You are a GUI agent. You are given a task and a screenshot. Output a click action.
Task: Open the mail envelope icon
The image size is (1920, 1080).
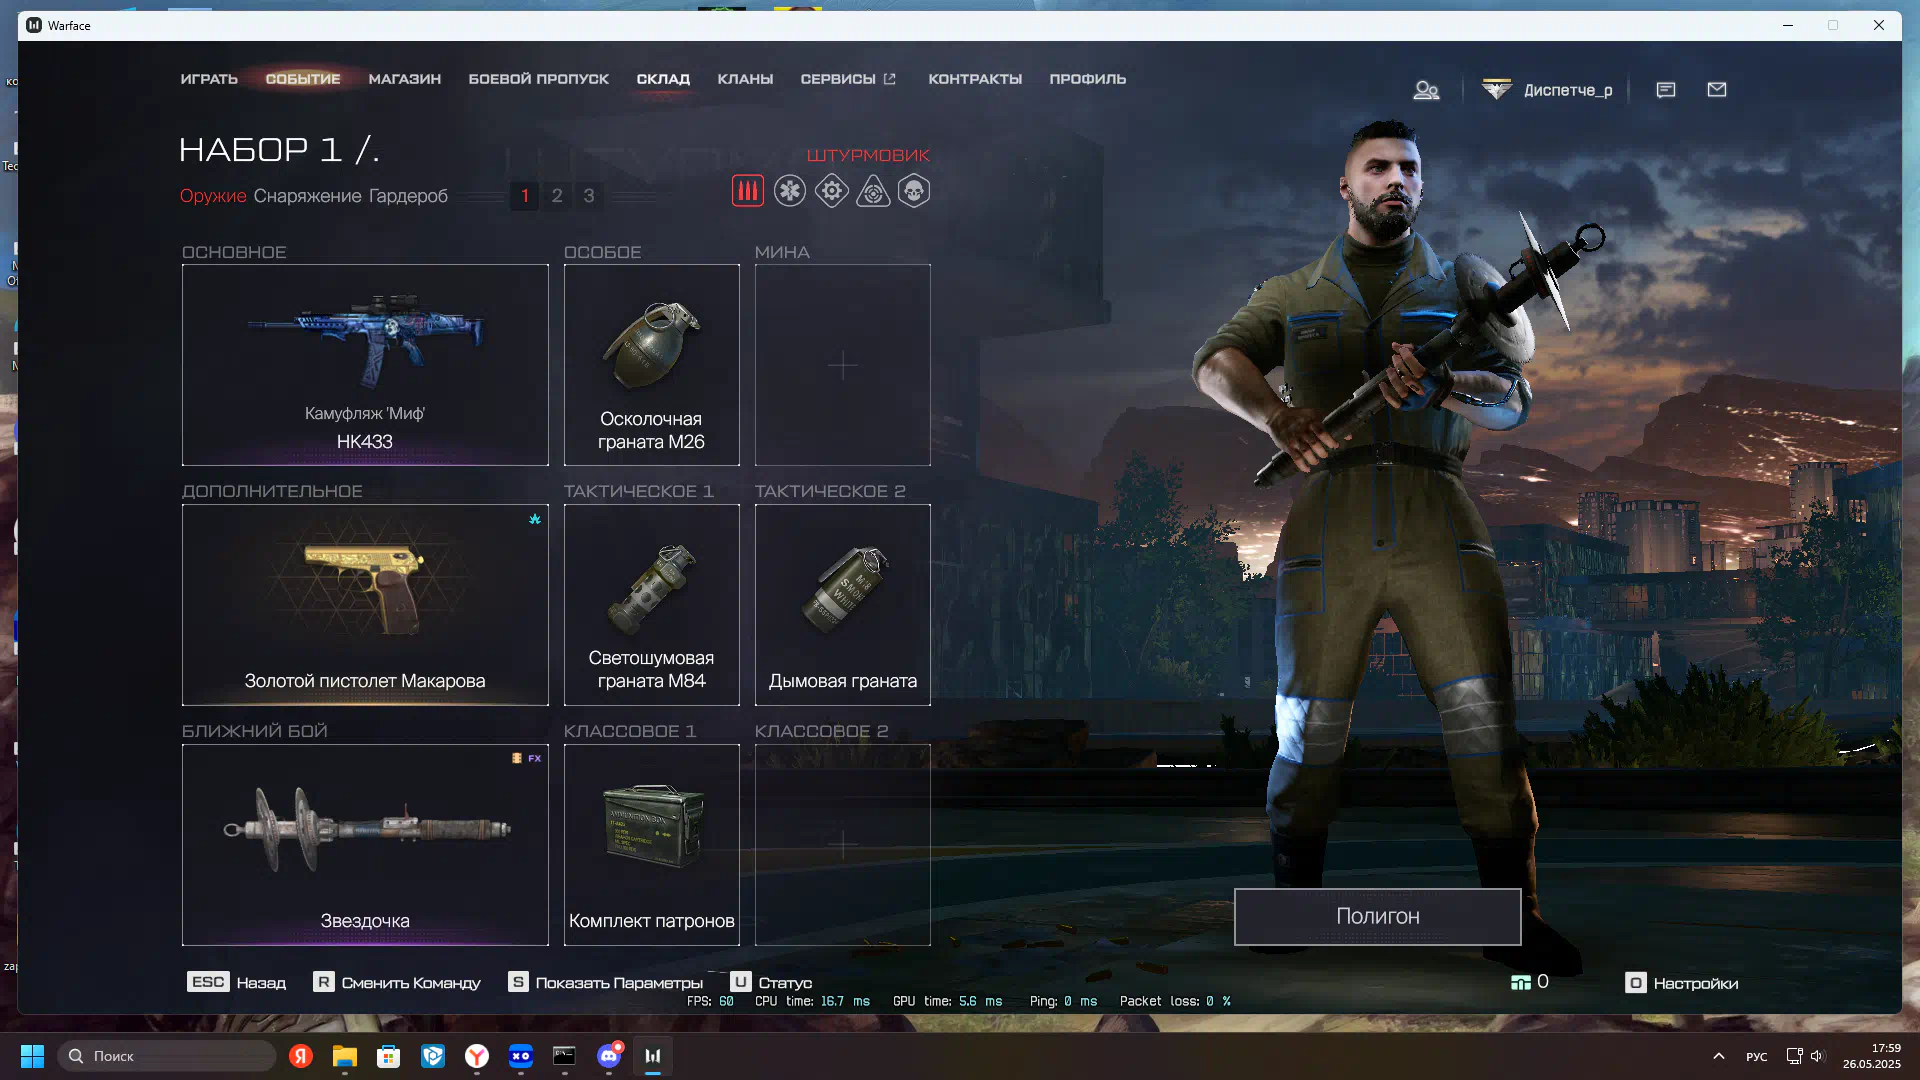click(x=1717, y=90)
